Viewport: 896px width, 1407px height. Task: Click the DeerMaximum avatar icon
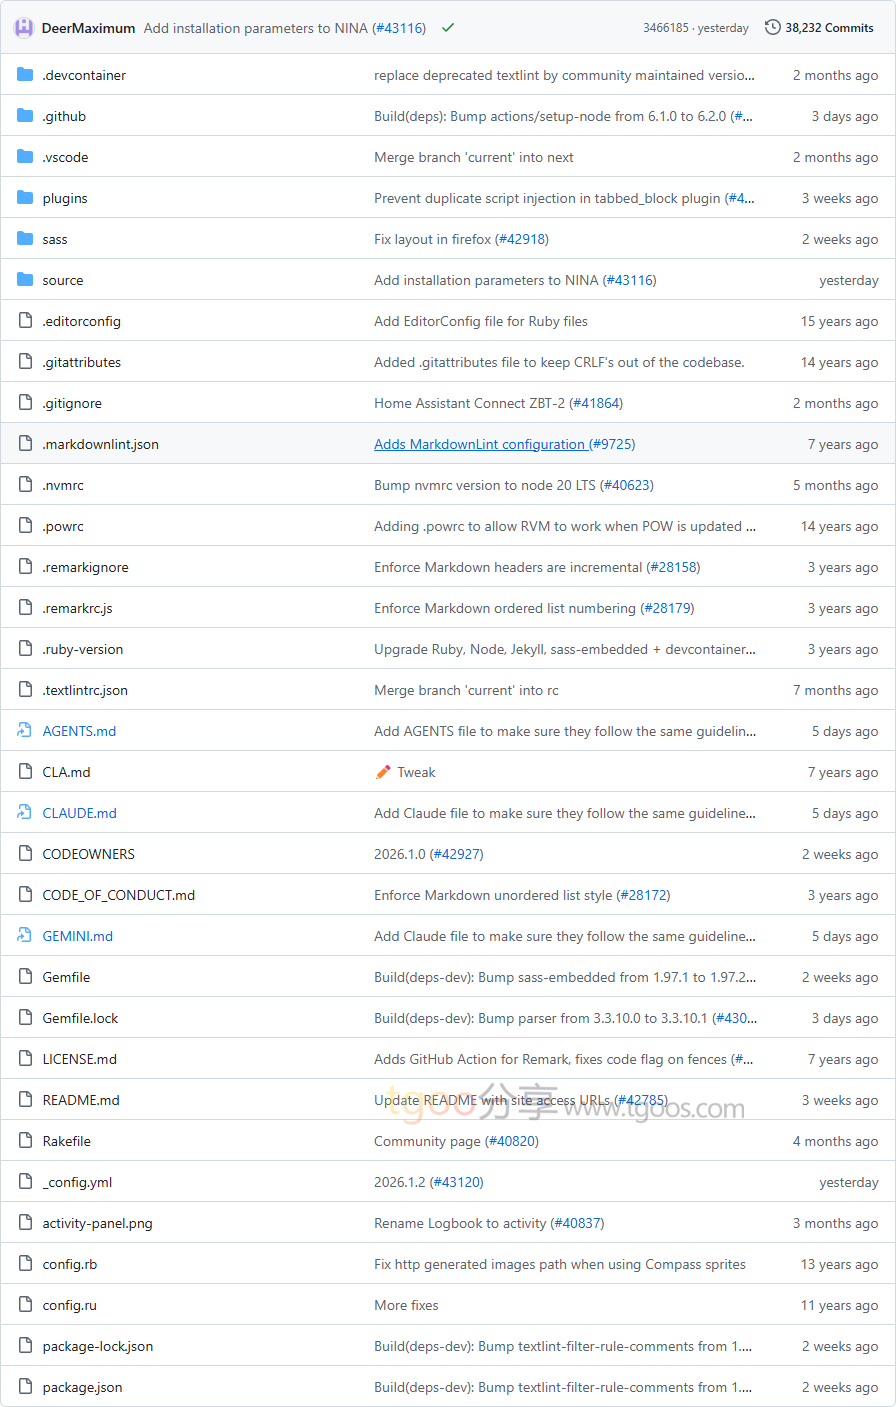24,28
